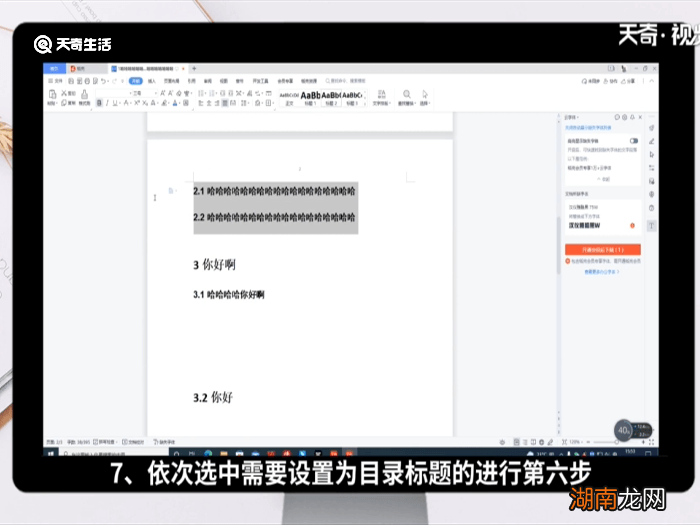Click the Edge browser taskbar icon

pyautogui.click(x=208, y=454)
